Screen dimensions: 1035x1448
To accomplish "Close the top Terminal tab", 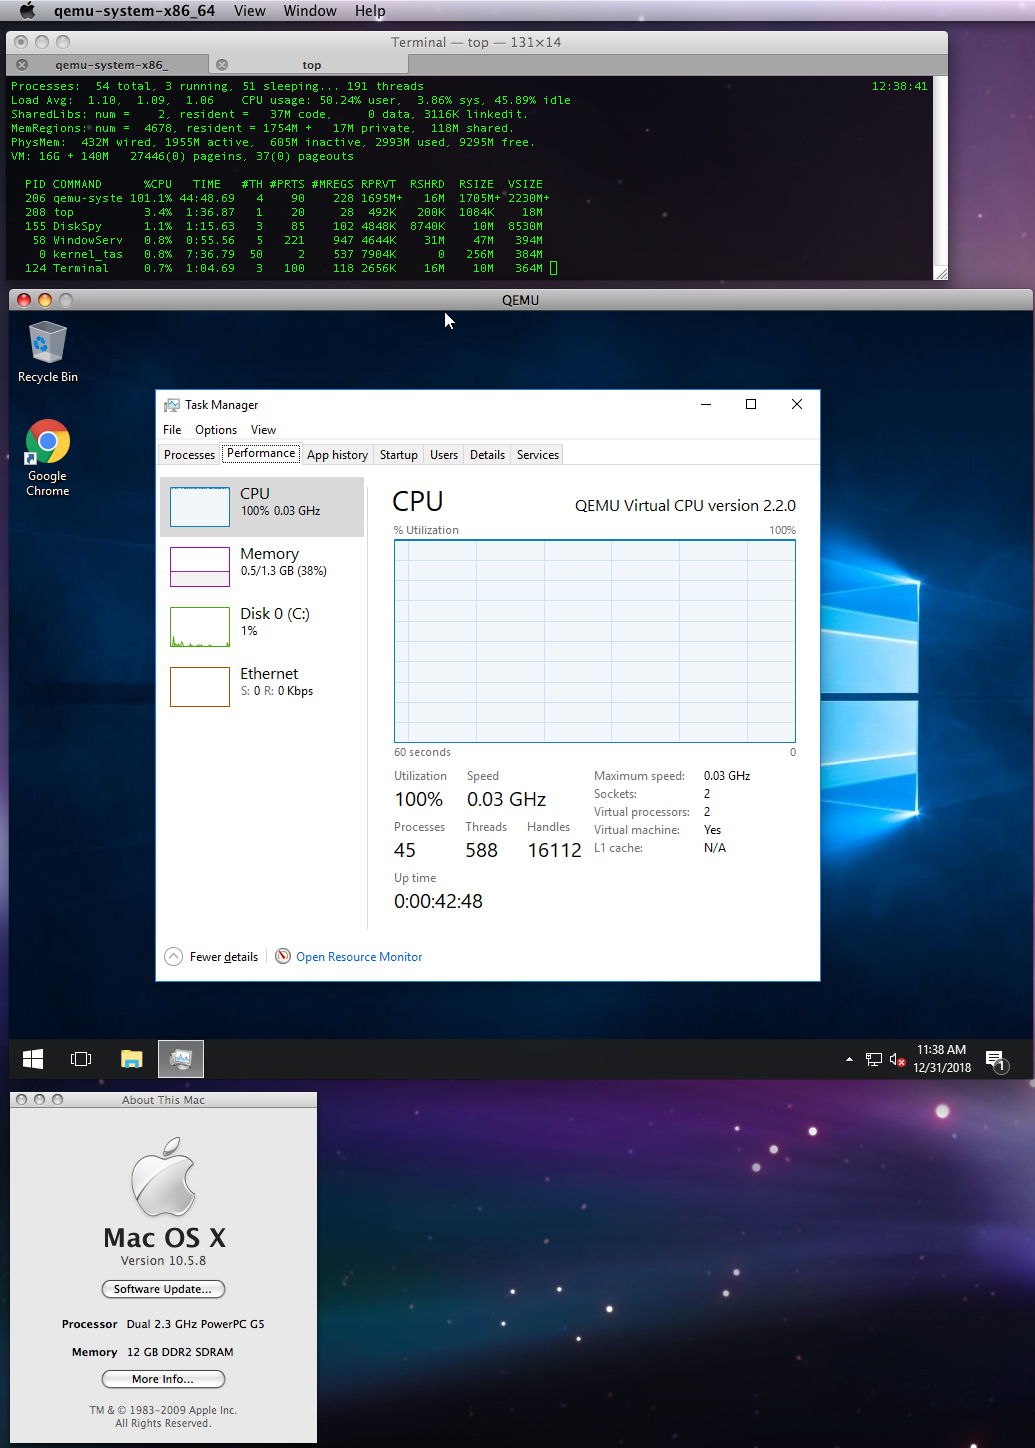I will click(x=222, y=65).
